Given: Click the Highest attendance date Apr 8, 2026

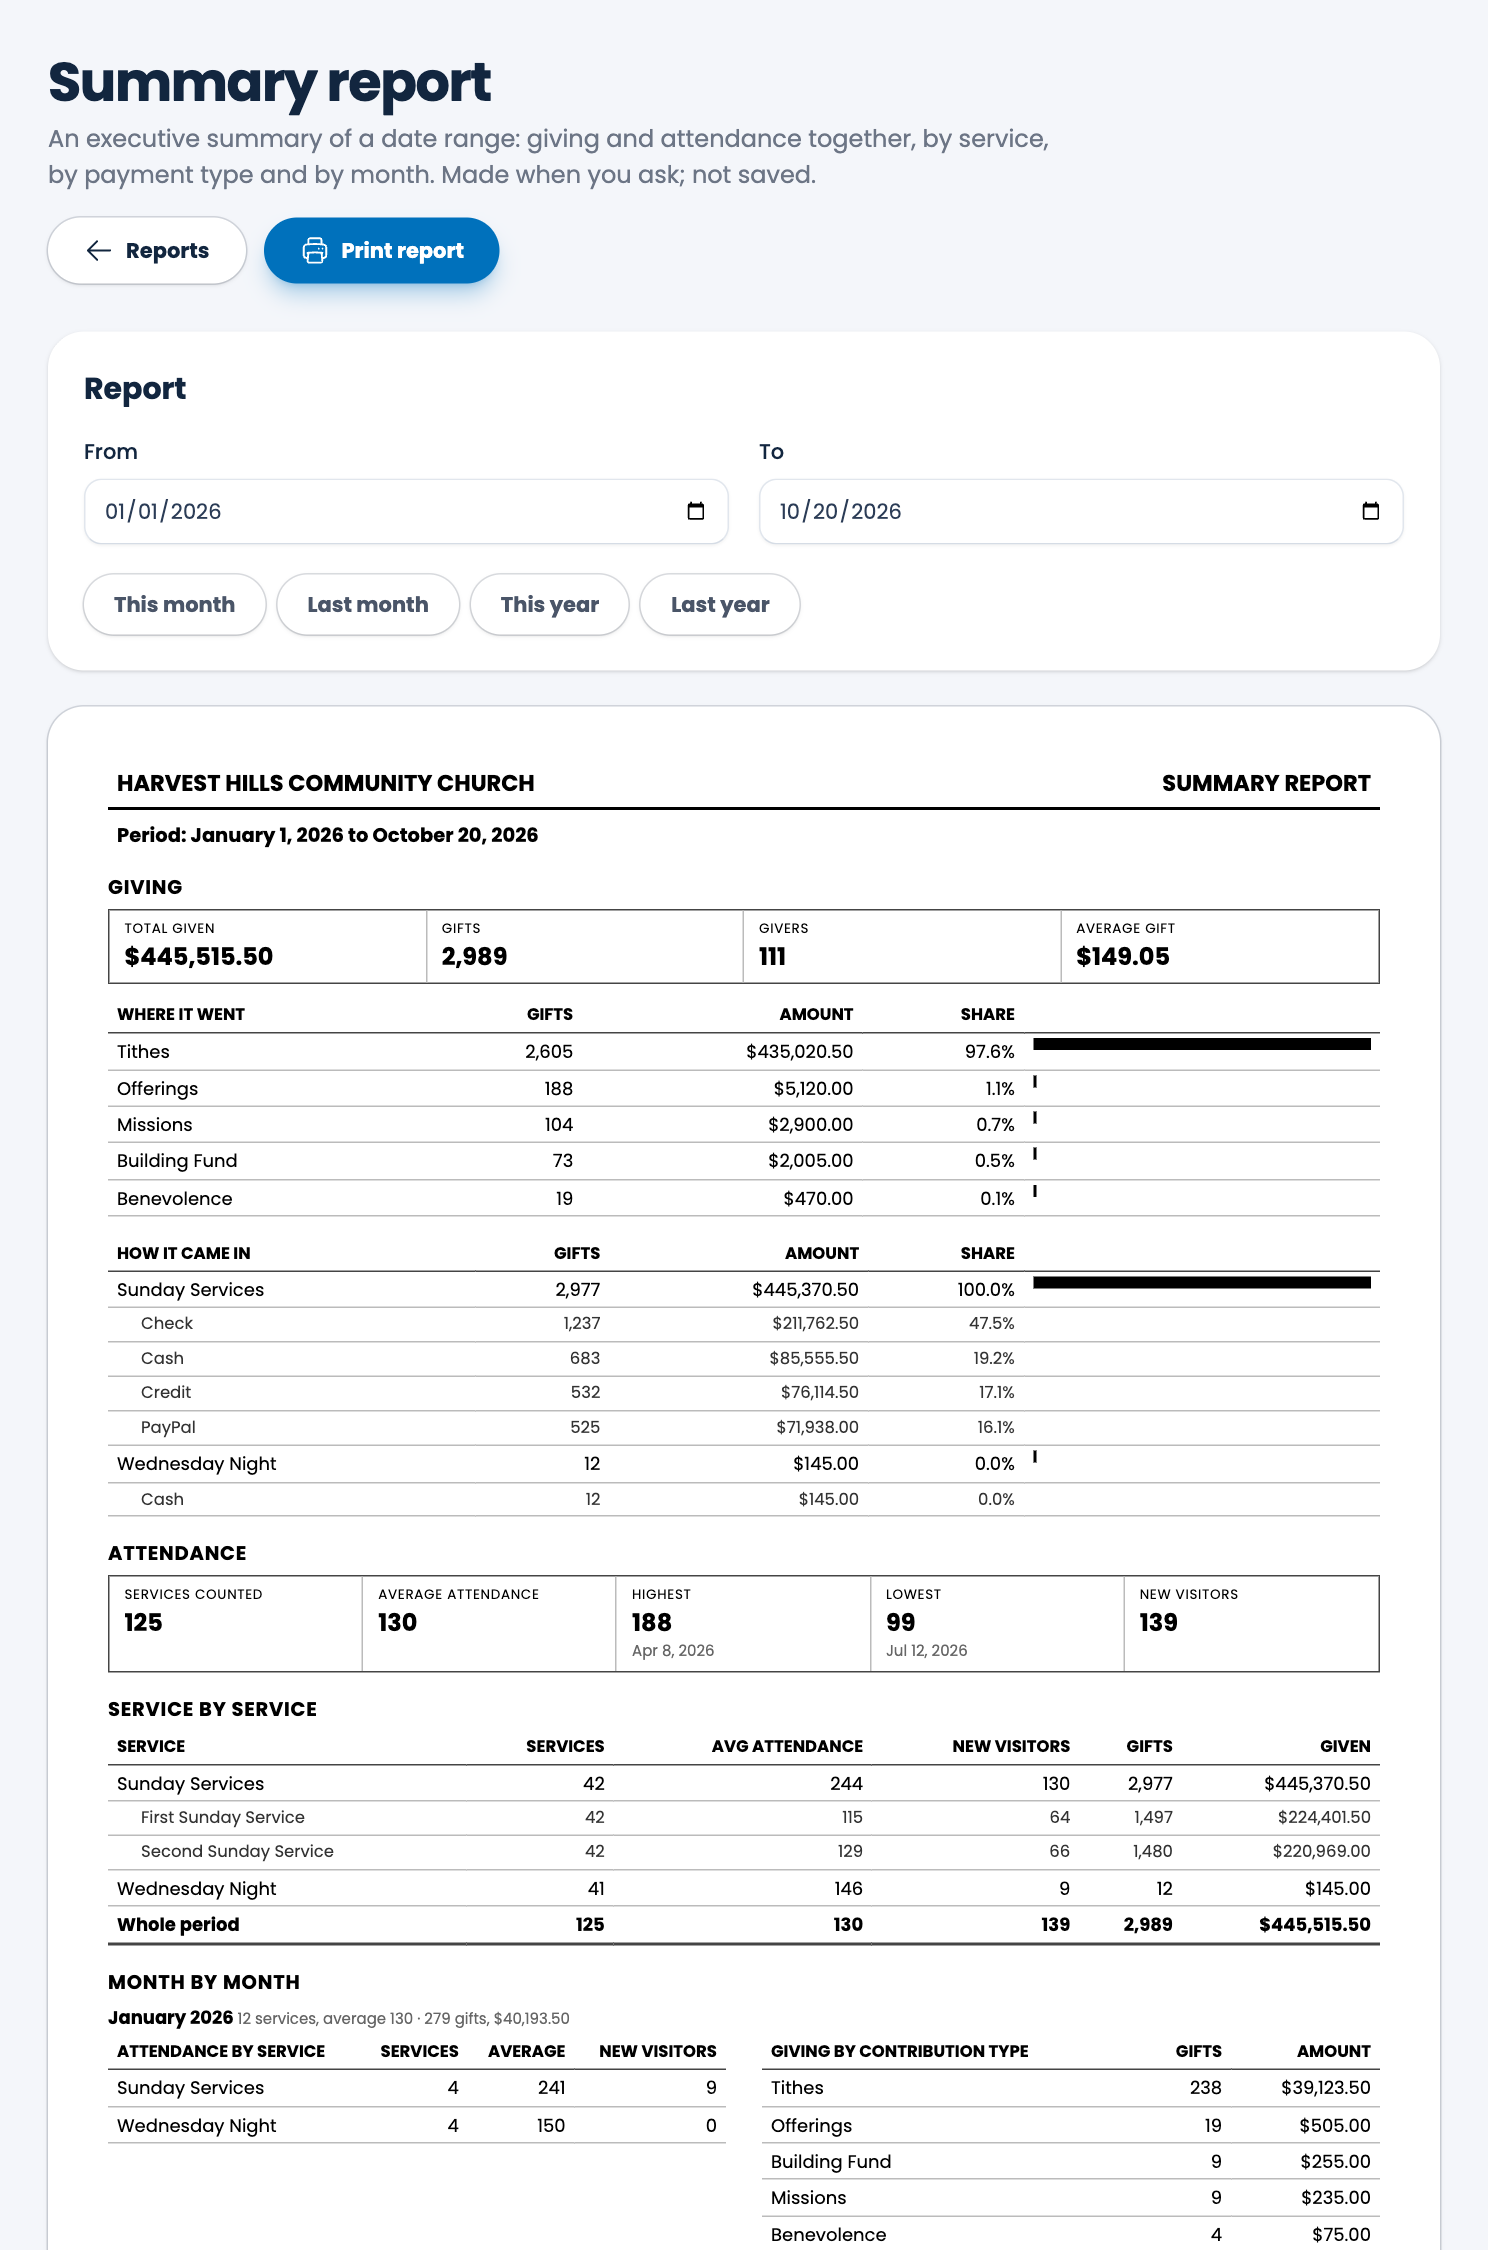Looking at the screenshot, I should [x=673, y=1651].
